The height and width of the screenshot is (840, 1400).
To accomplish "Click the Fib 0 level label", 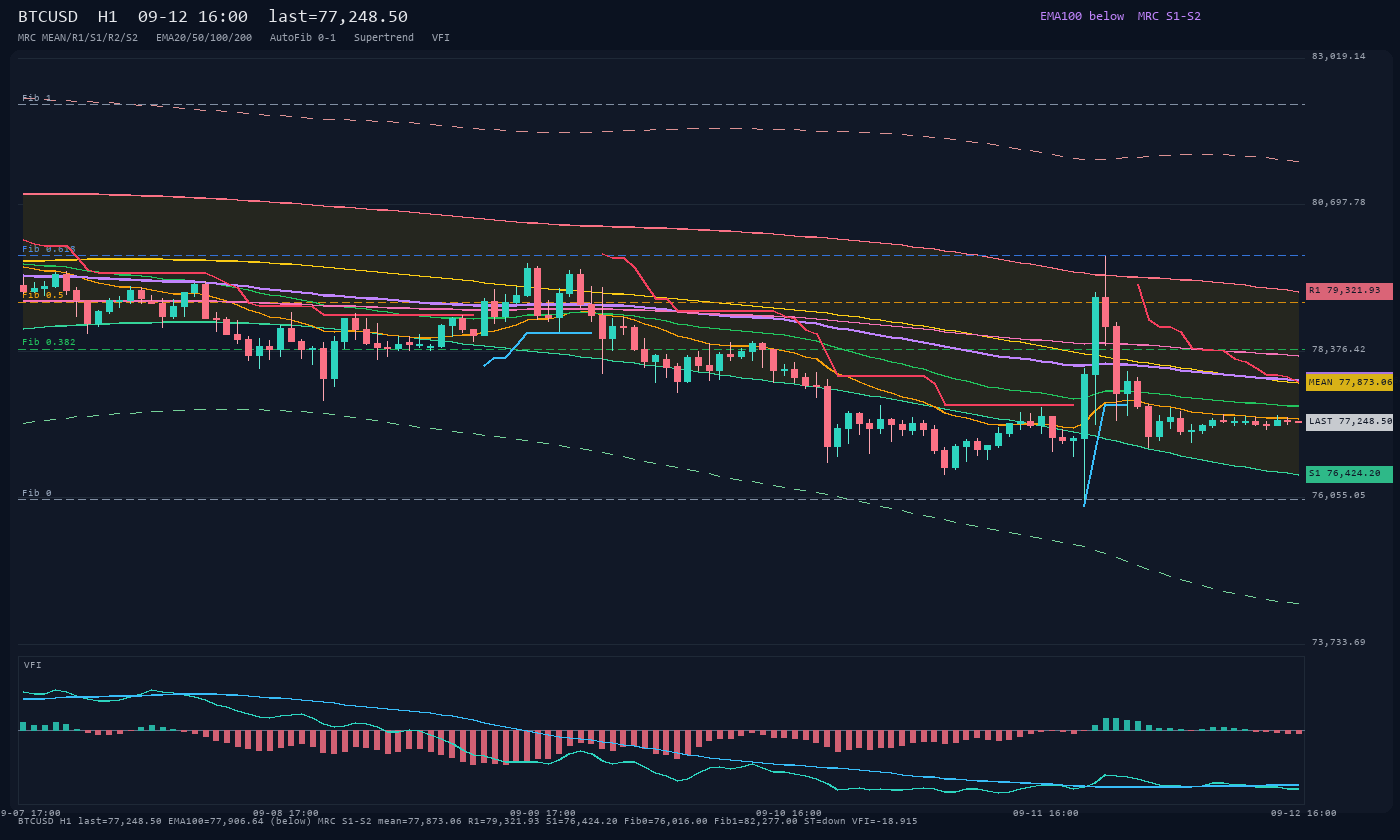I will point(37,493).
